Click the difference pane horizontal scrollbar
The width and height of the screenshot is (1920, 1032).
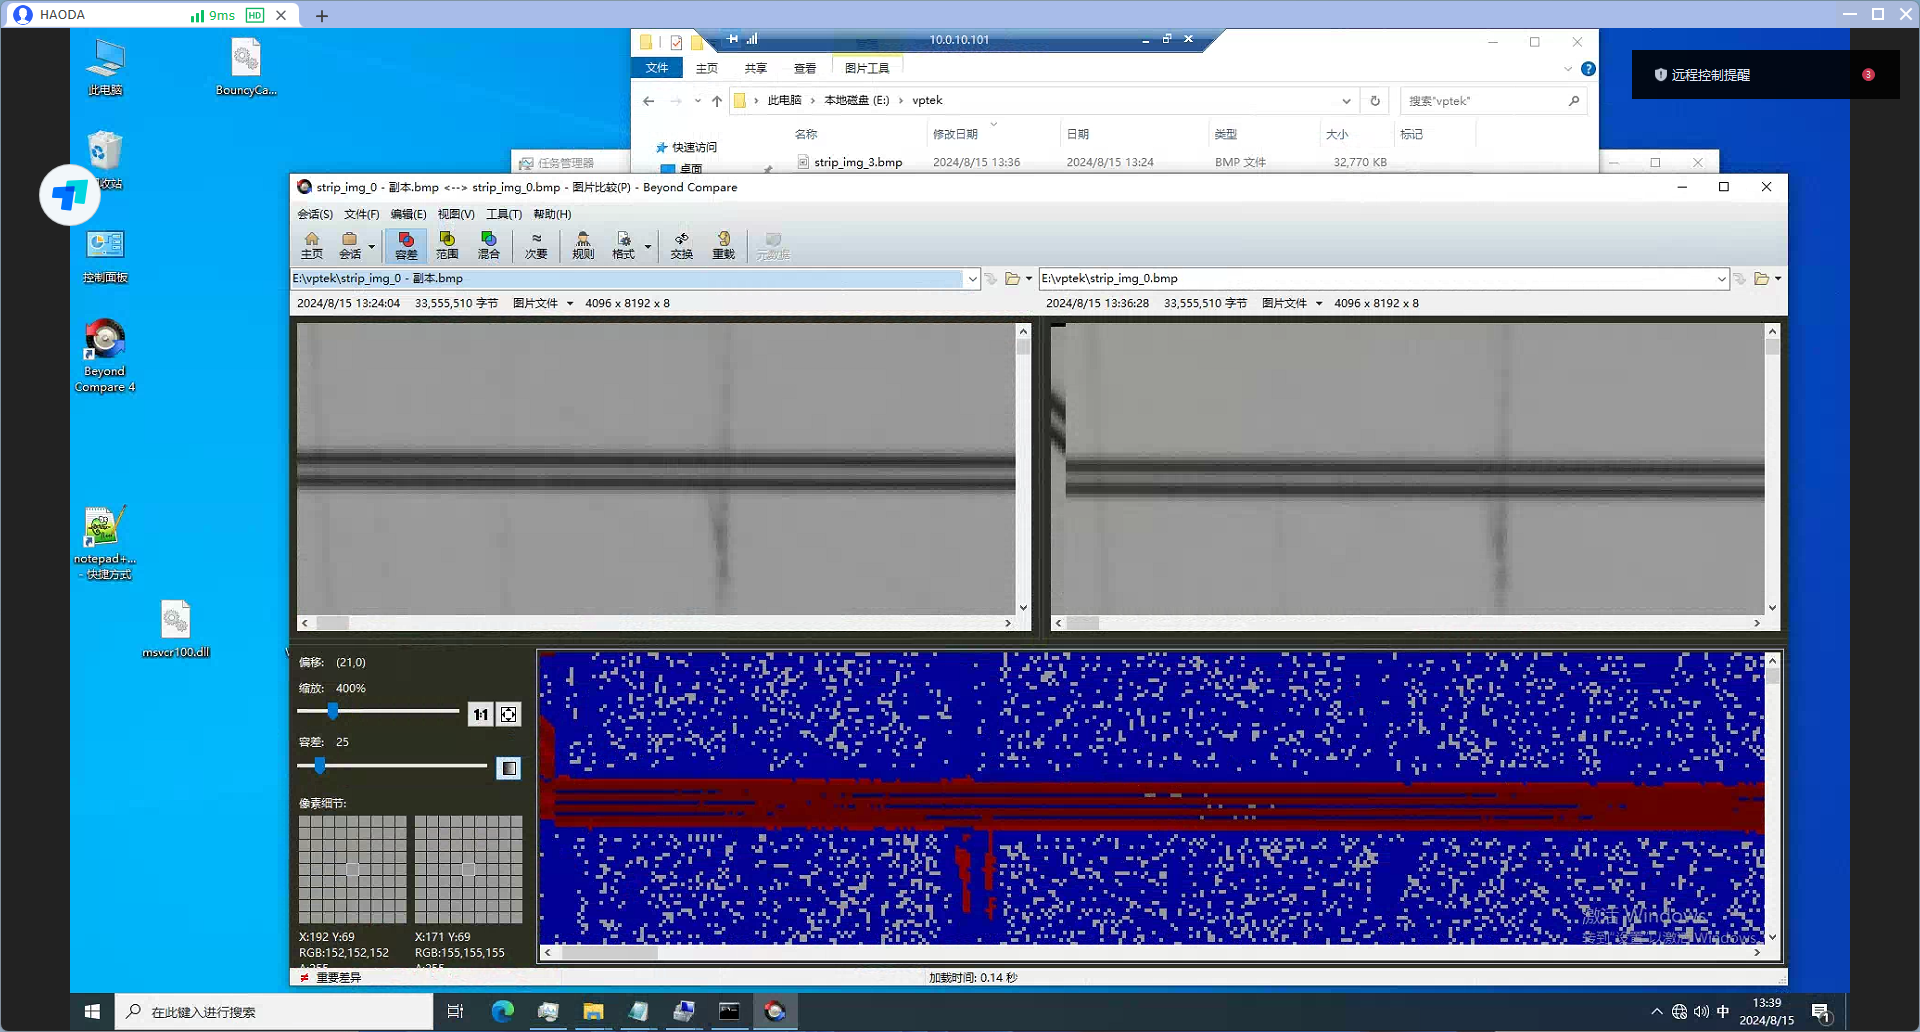click(x=1151, y=953)
